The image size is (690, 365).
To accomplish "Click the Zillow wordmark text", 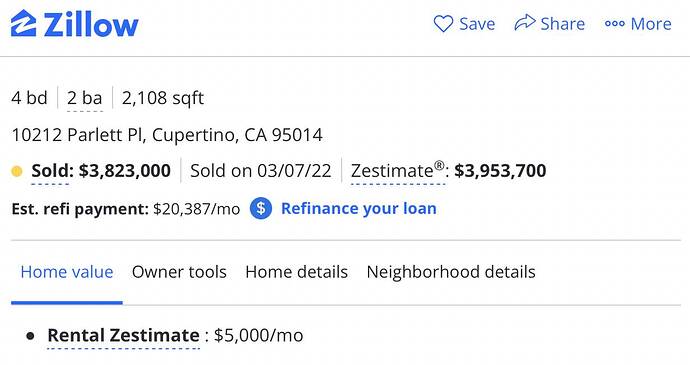I will click(91, 25).
